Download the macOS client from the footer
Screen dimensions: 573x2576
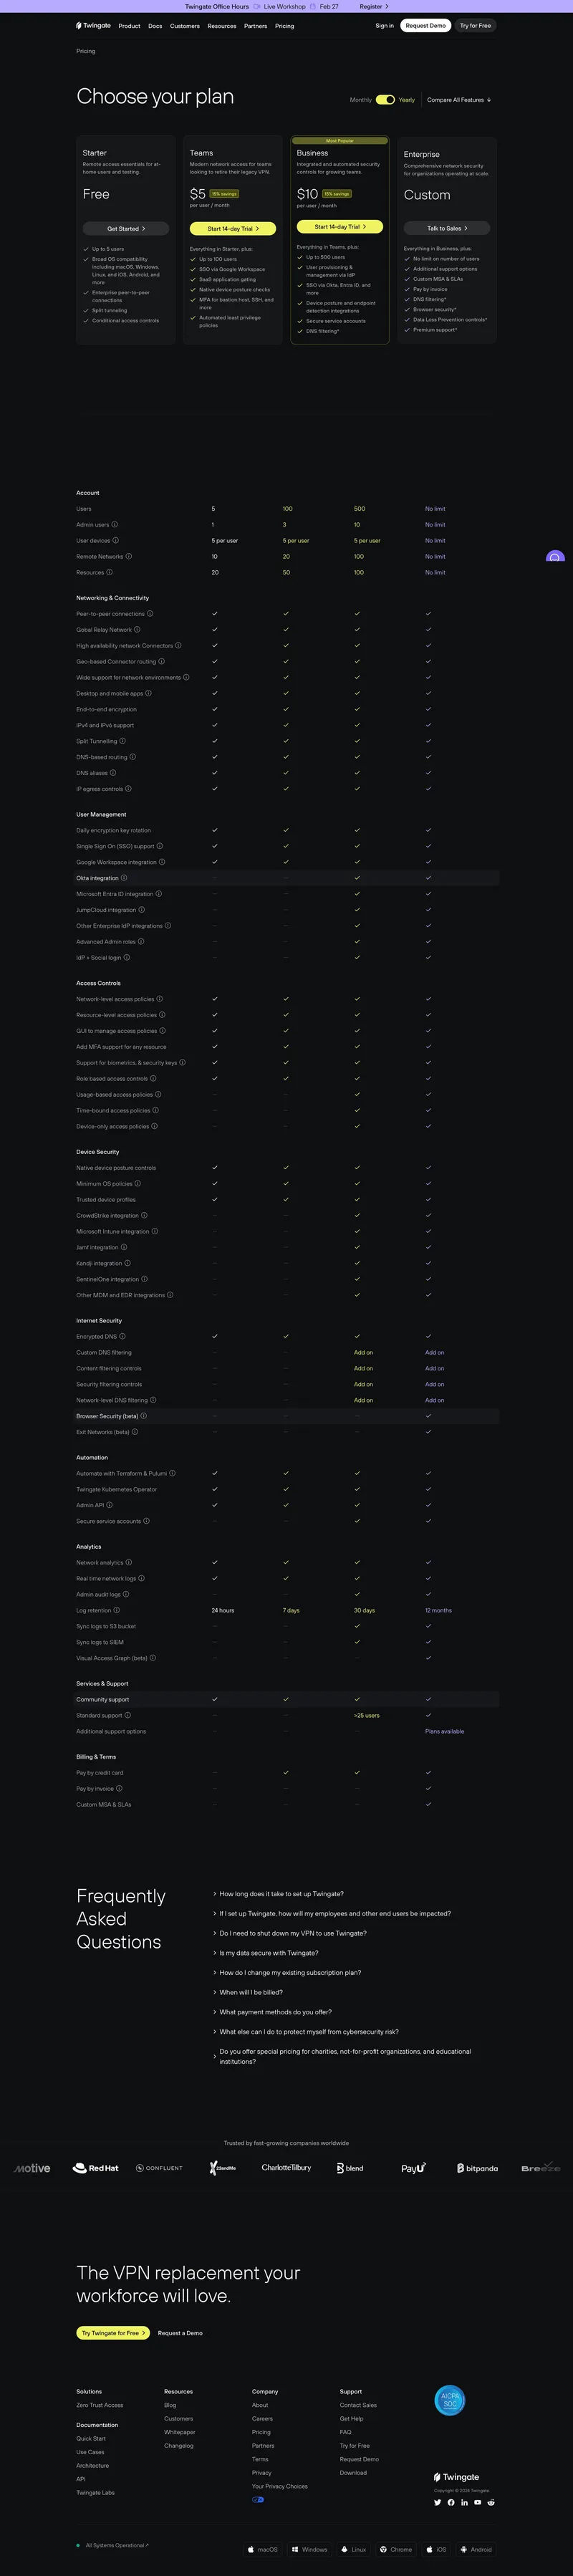point(263,2549)
